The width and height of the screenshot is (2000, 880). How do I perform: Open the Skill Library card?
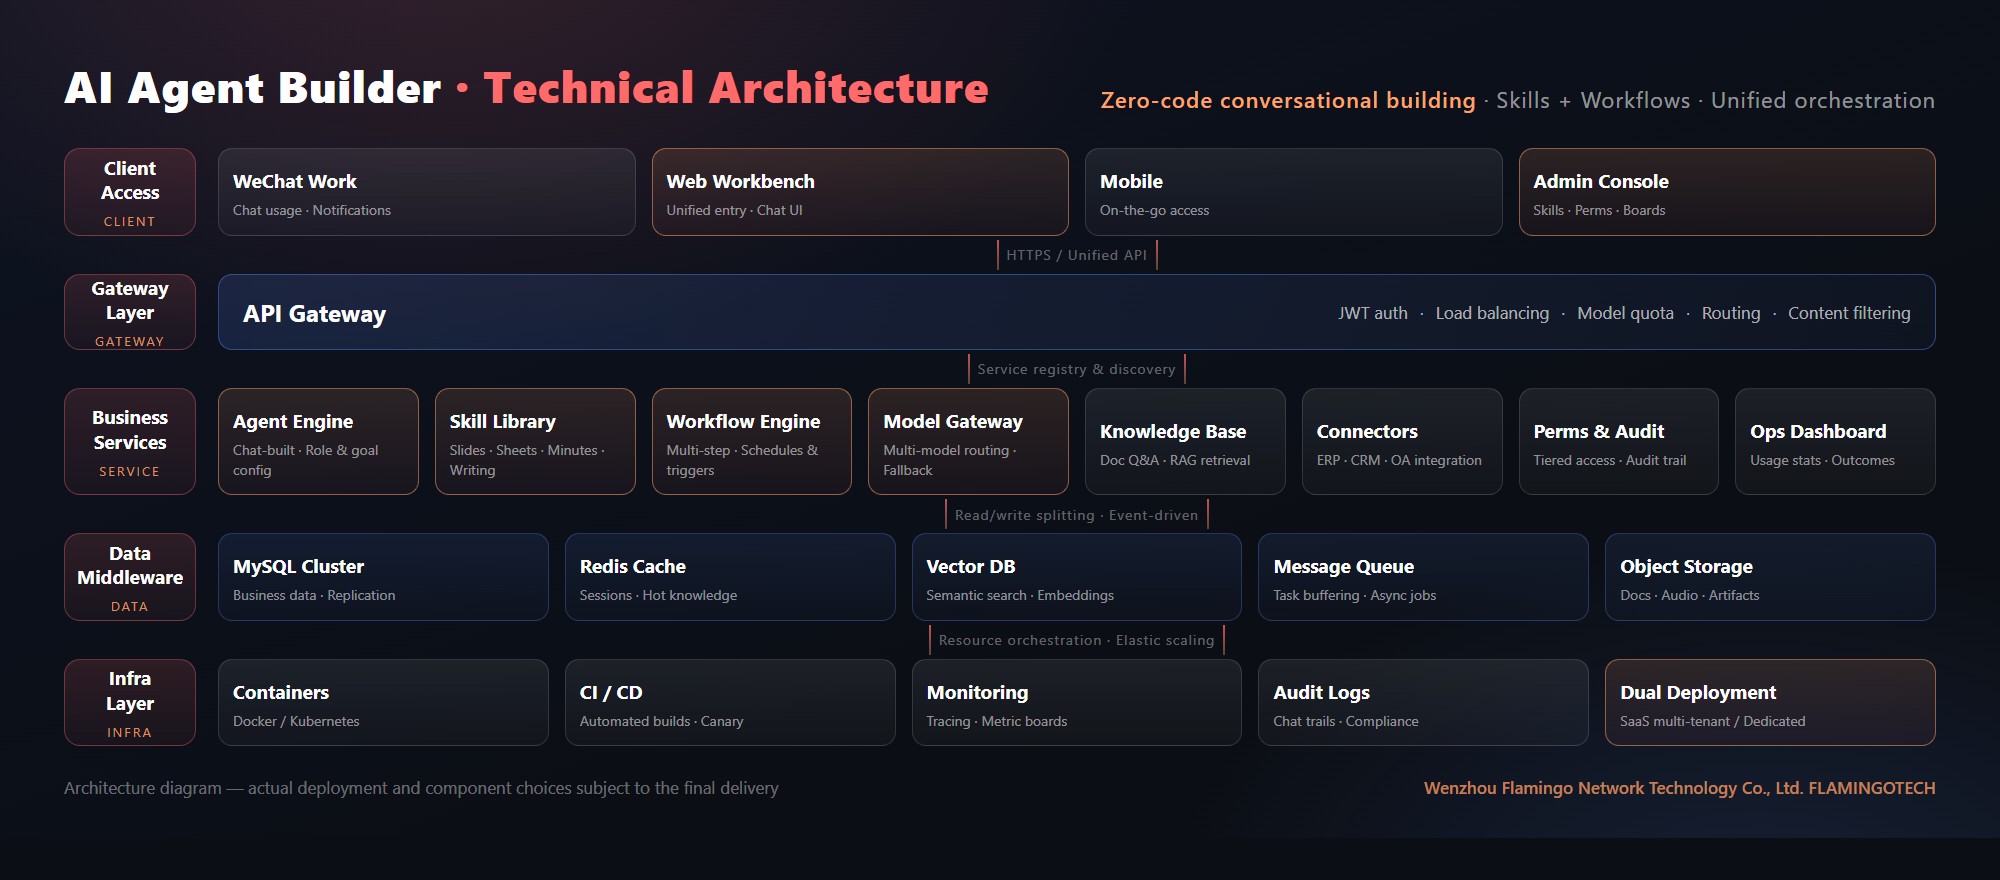coord(535,441)
